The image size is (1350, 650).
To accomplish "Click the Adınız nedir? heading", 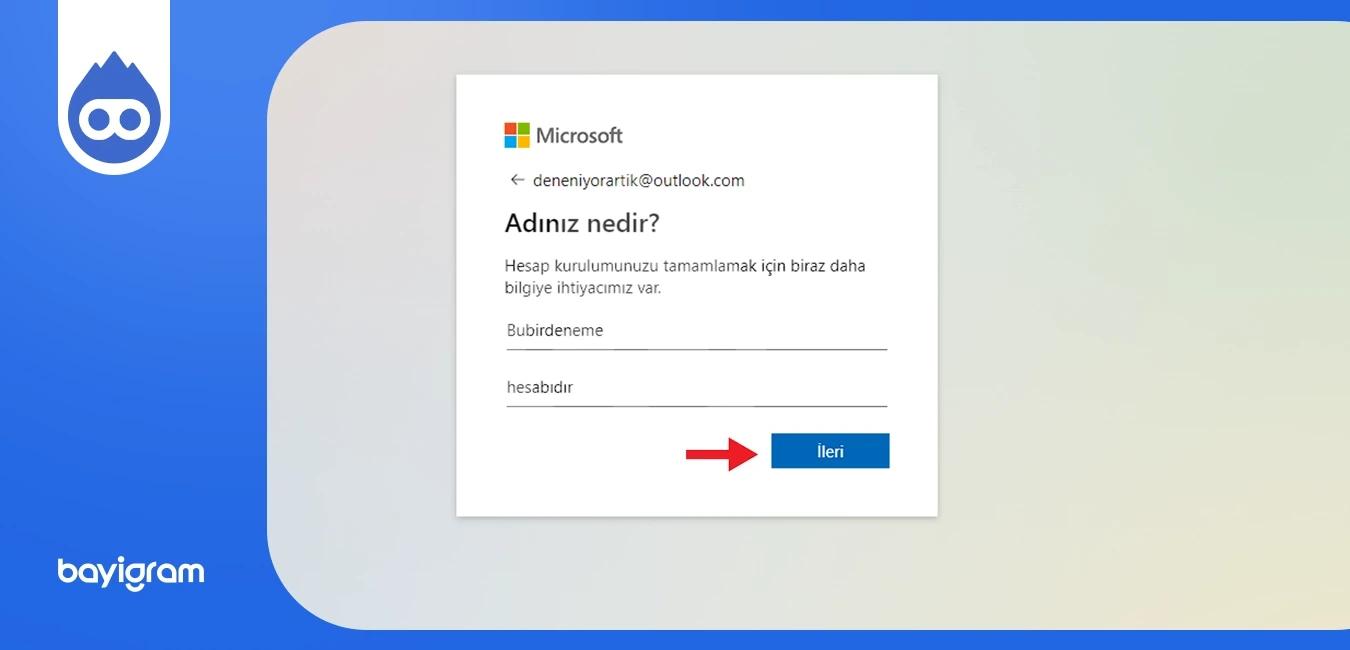I will [582, 223].
